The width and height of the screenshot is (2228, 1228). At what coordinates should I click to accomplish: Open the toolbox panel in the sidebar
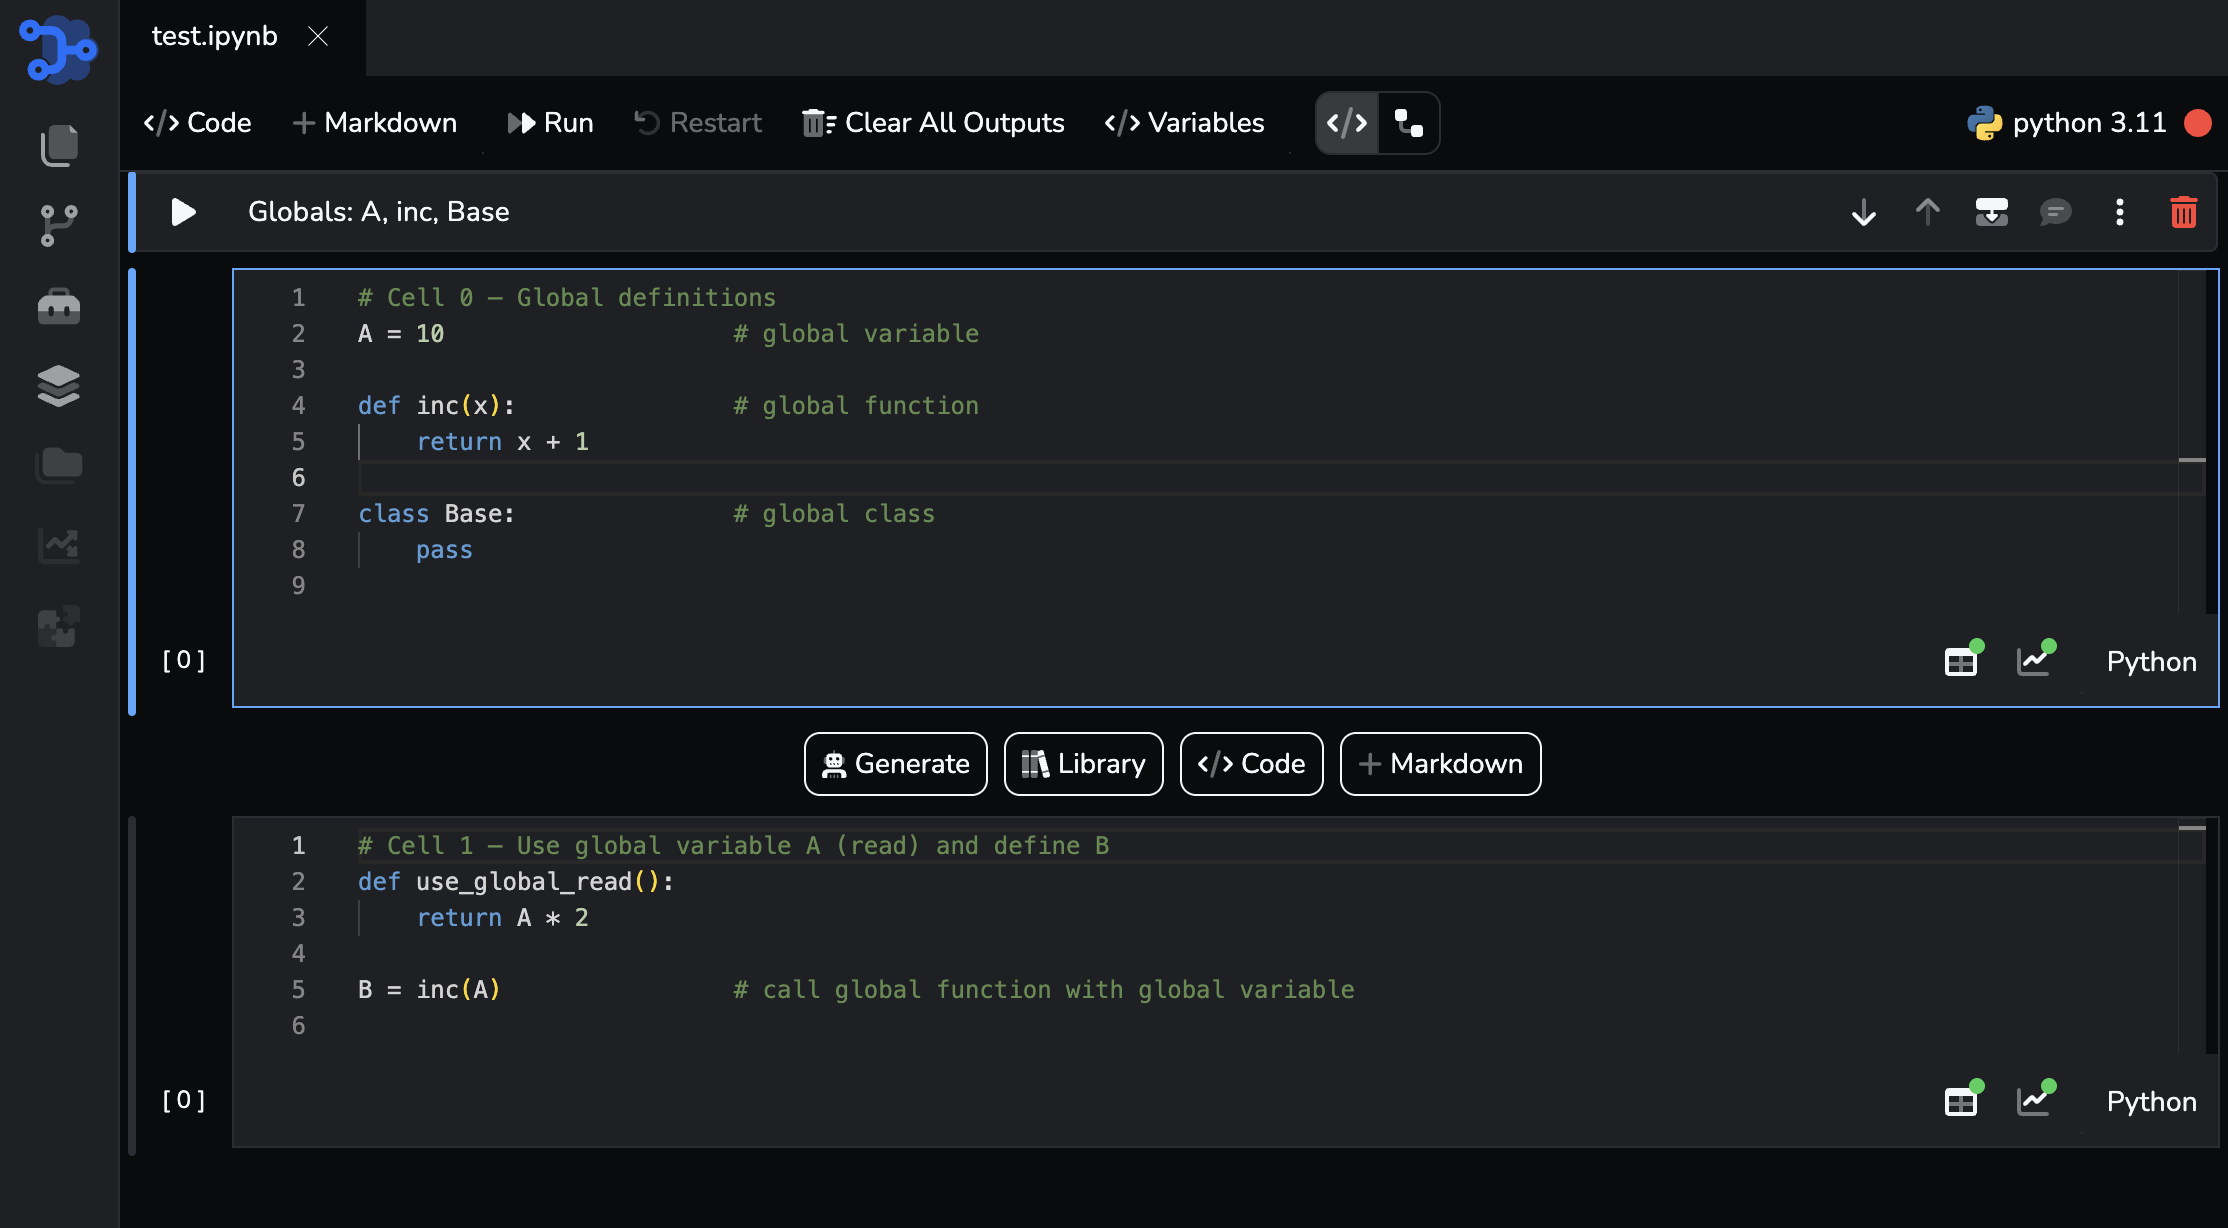[59, 306]
